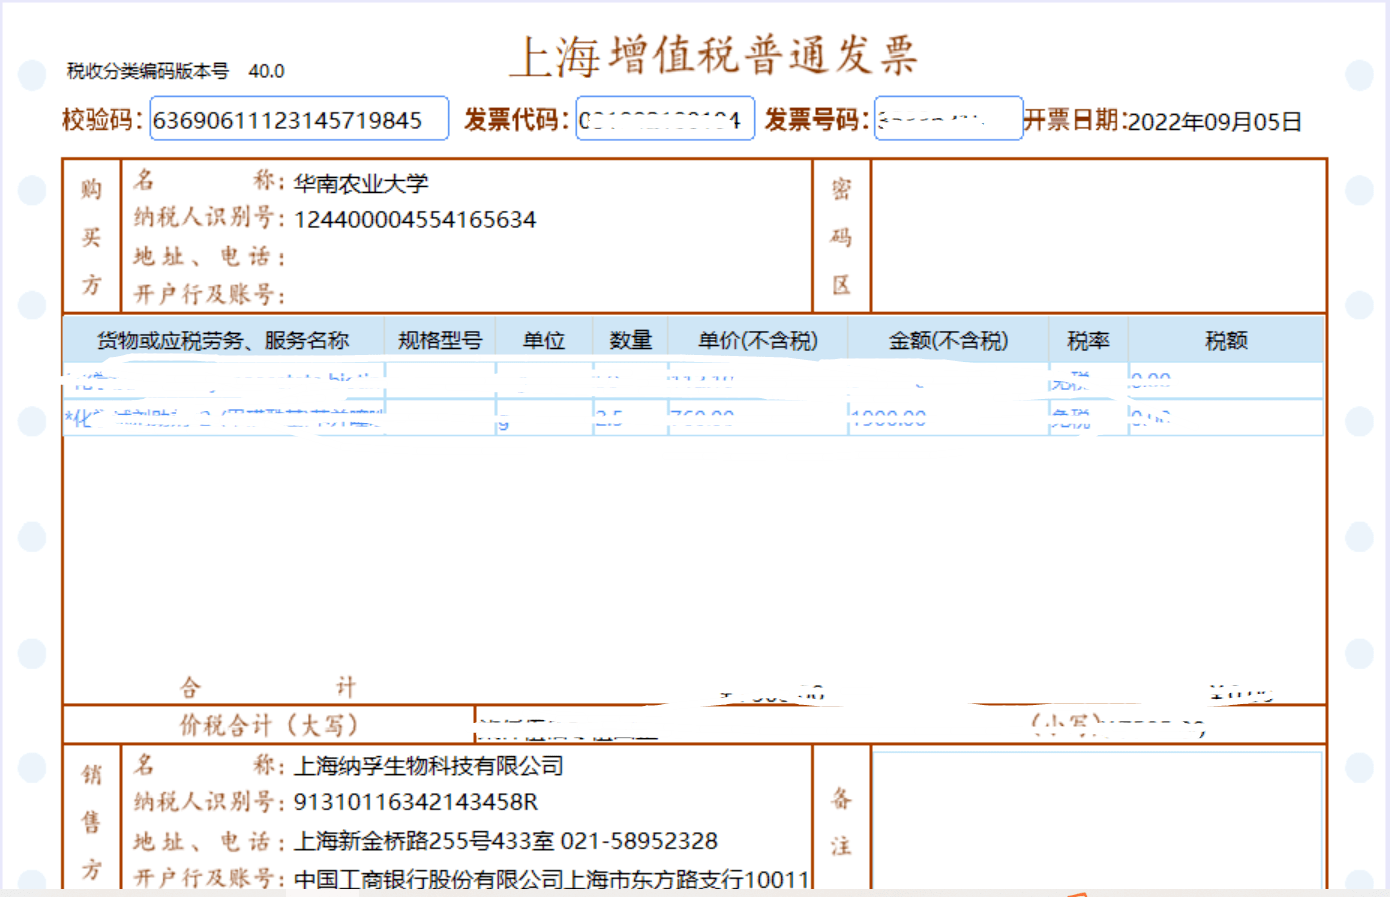Select the 发票号码 input field
The width and height of the screenshot is (1390, 897).
click(x=947, y=120)
